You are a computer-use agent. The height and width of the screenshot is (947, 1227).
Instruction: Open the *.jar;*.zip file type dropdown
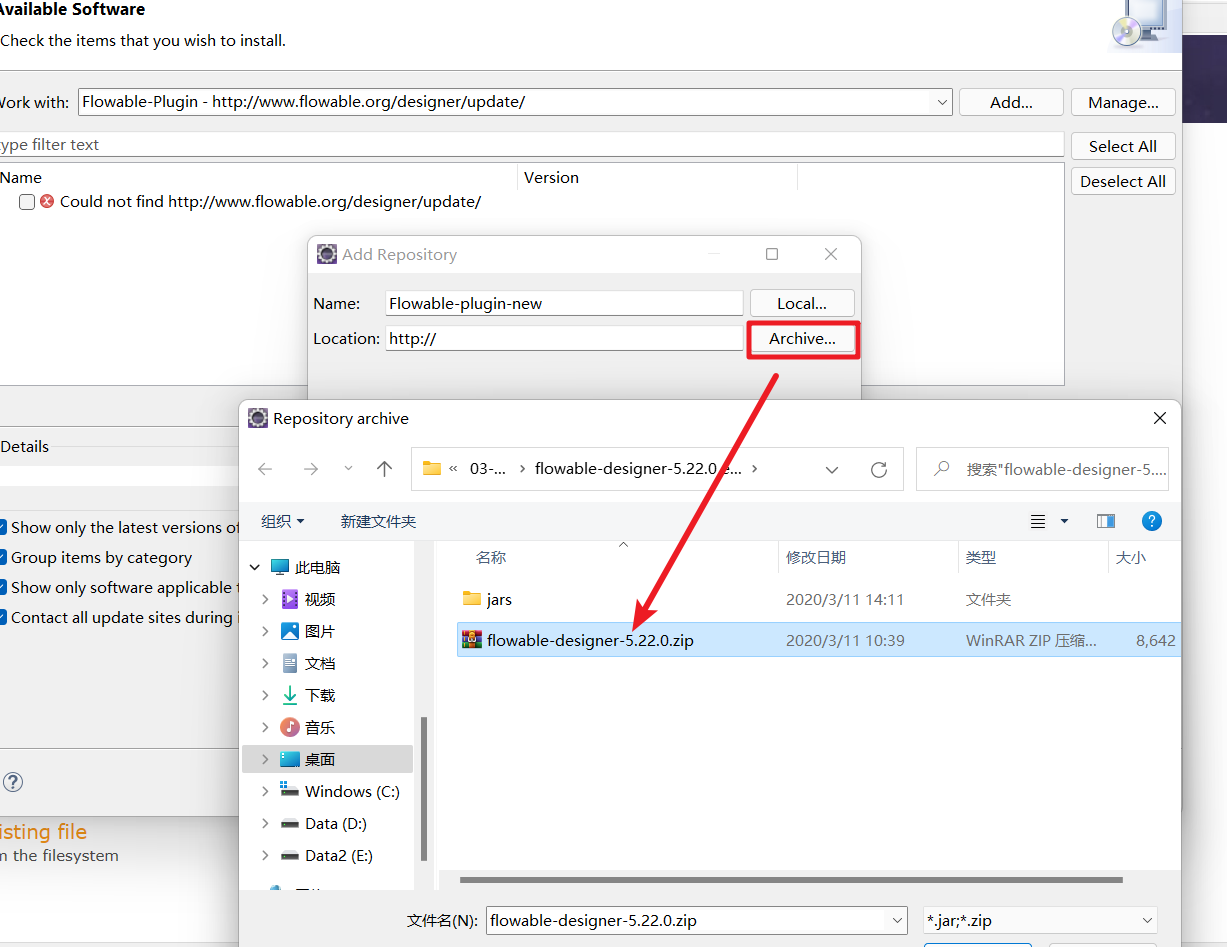pyautogui.click(x=1148, y=920)
